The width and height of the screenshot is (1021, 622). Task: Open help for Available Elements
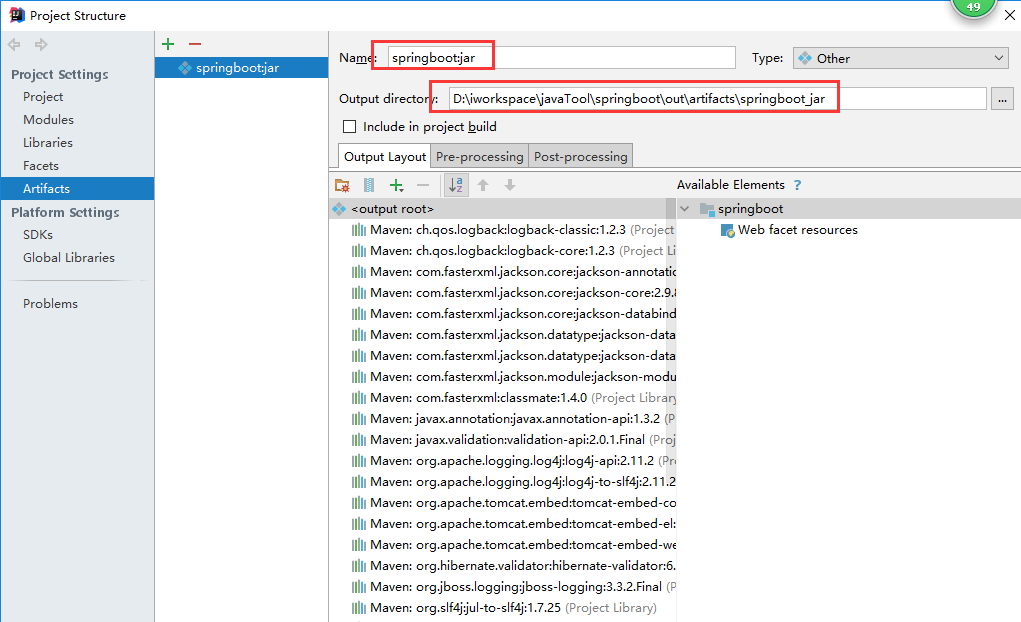797,185
